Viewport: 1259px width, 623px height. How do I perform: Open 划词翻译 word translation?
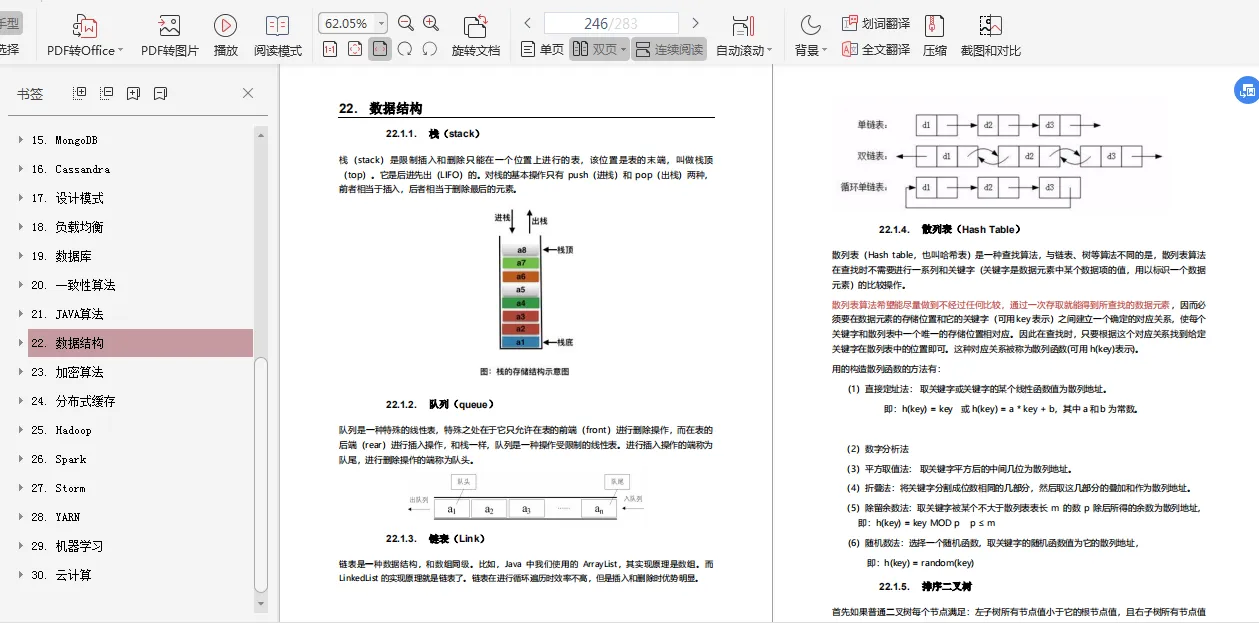click(876, 23)
